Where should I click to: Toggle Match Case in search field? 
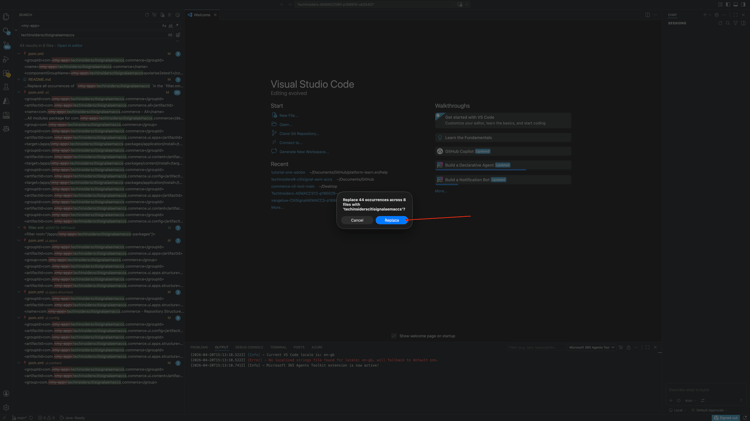[164, 26]
